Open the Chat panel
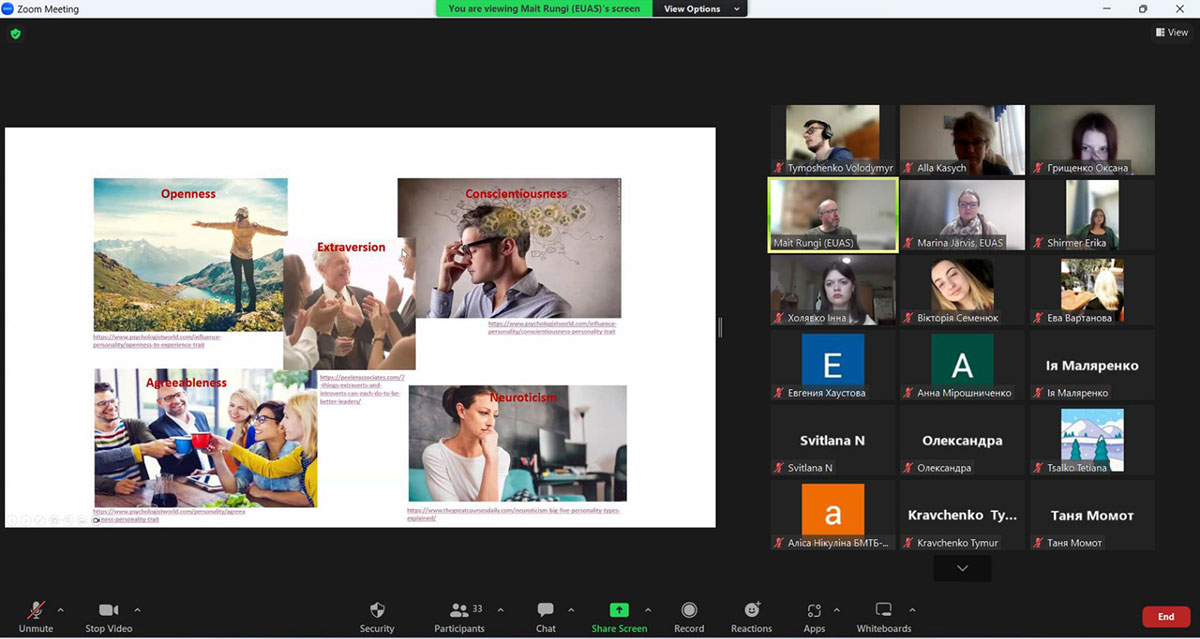Screen dimensions: 1200x639 click(x=545, y=617)
